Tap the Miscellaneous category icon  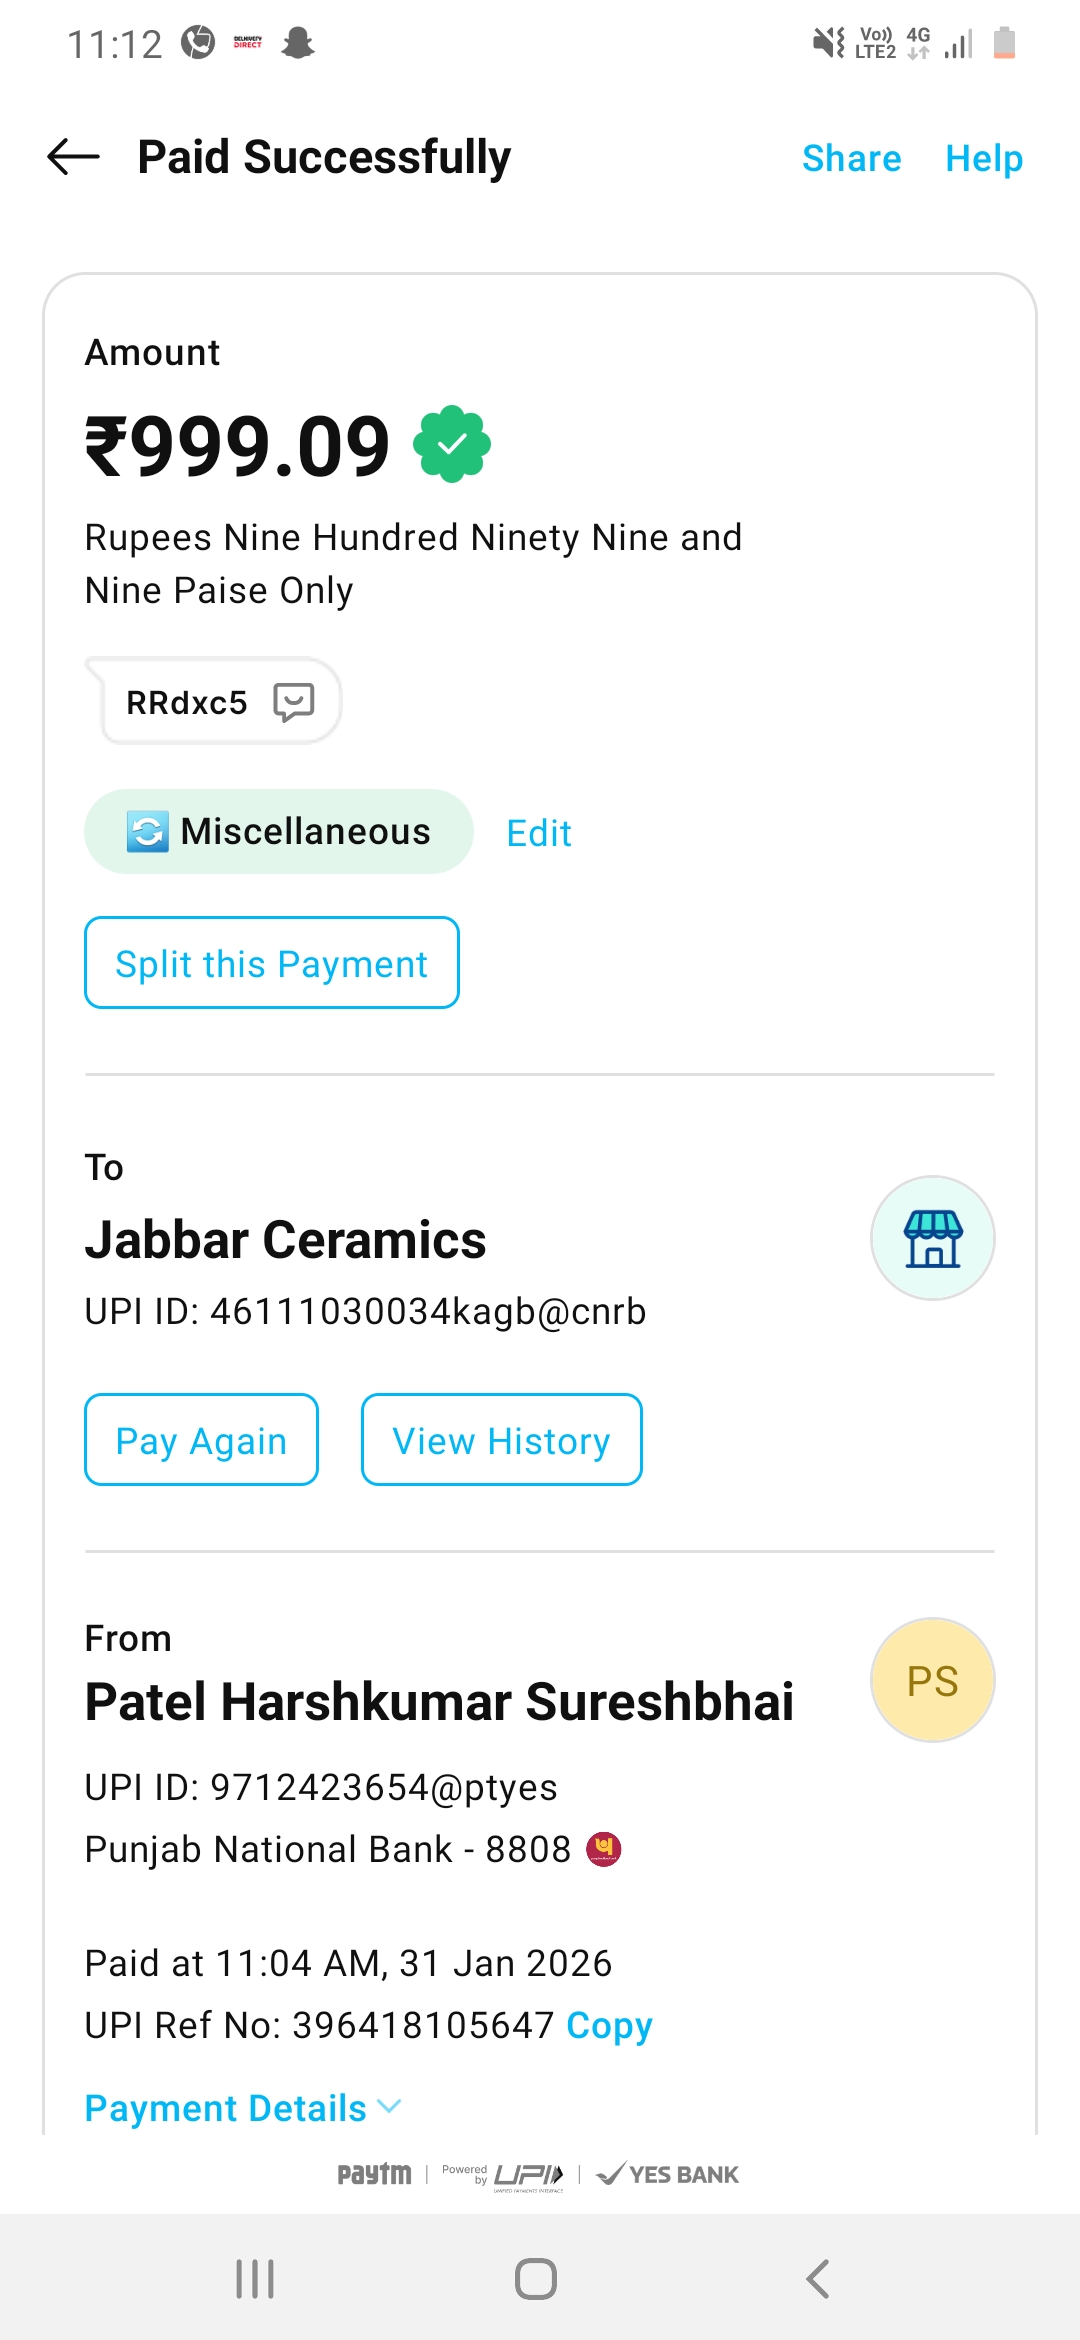point(147,832)
